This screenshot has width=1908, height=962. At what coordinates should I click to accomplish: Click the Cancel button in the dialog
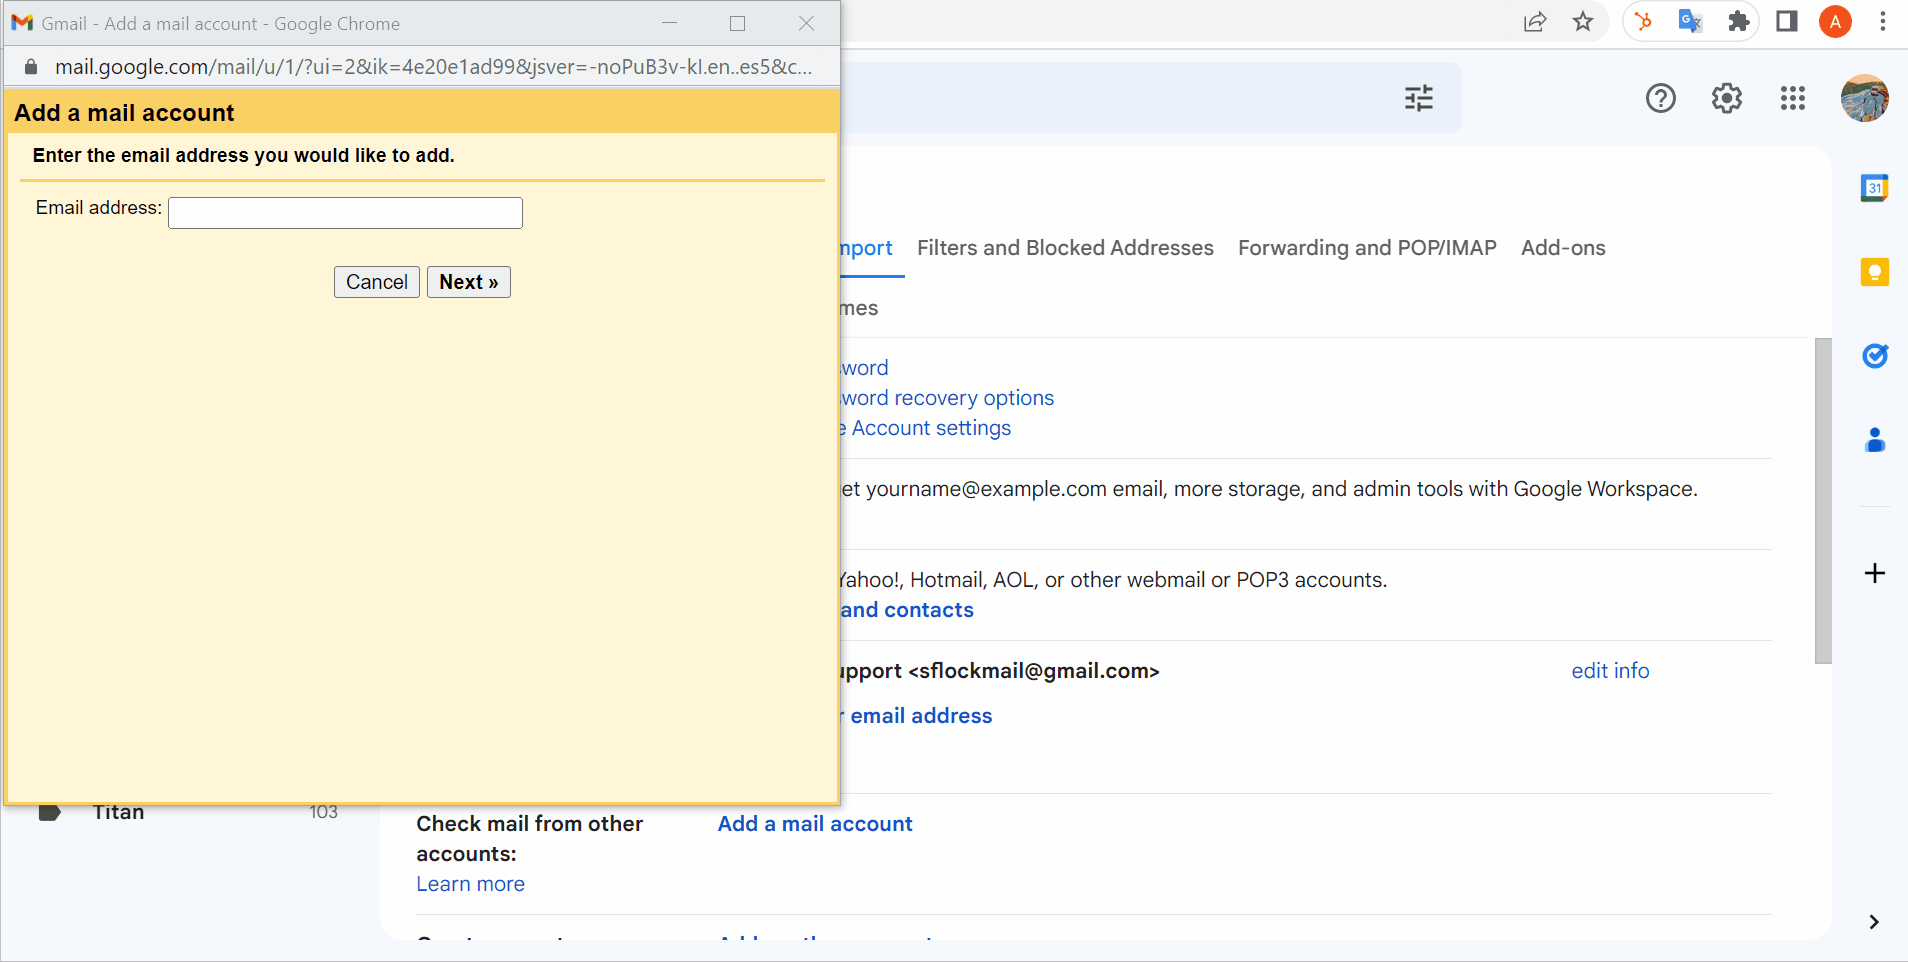pyautogui.click(x=377, y=282)
